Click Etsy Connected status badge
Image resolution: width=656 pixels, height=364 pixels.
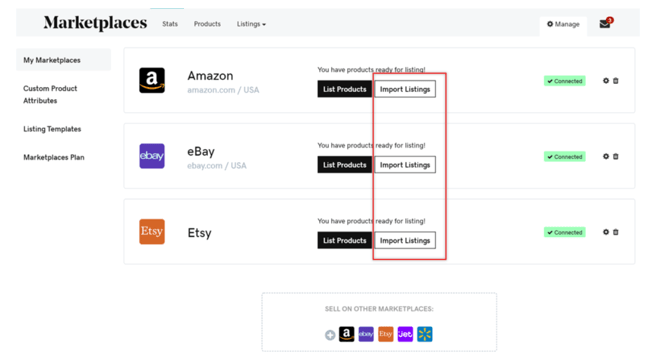click(x=564, y=232)
